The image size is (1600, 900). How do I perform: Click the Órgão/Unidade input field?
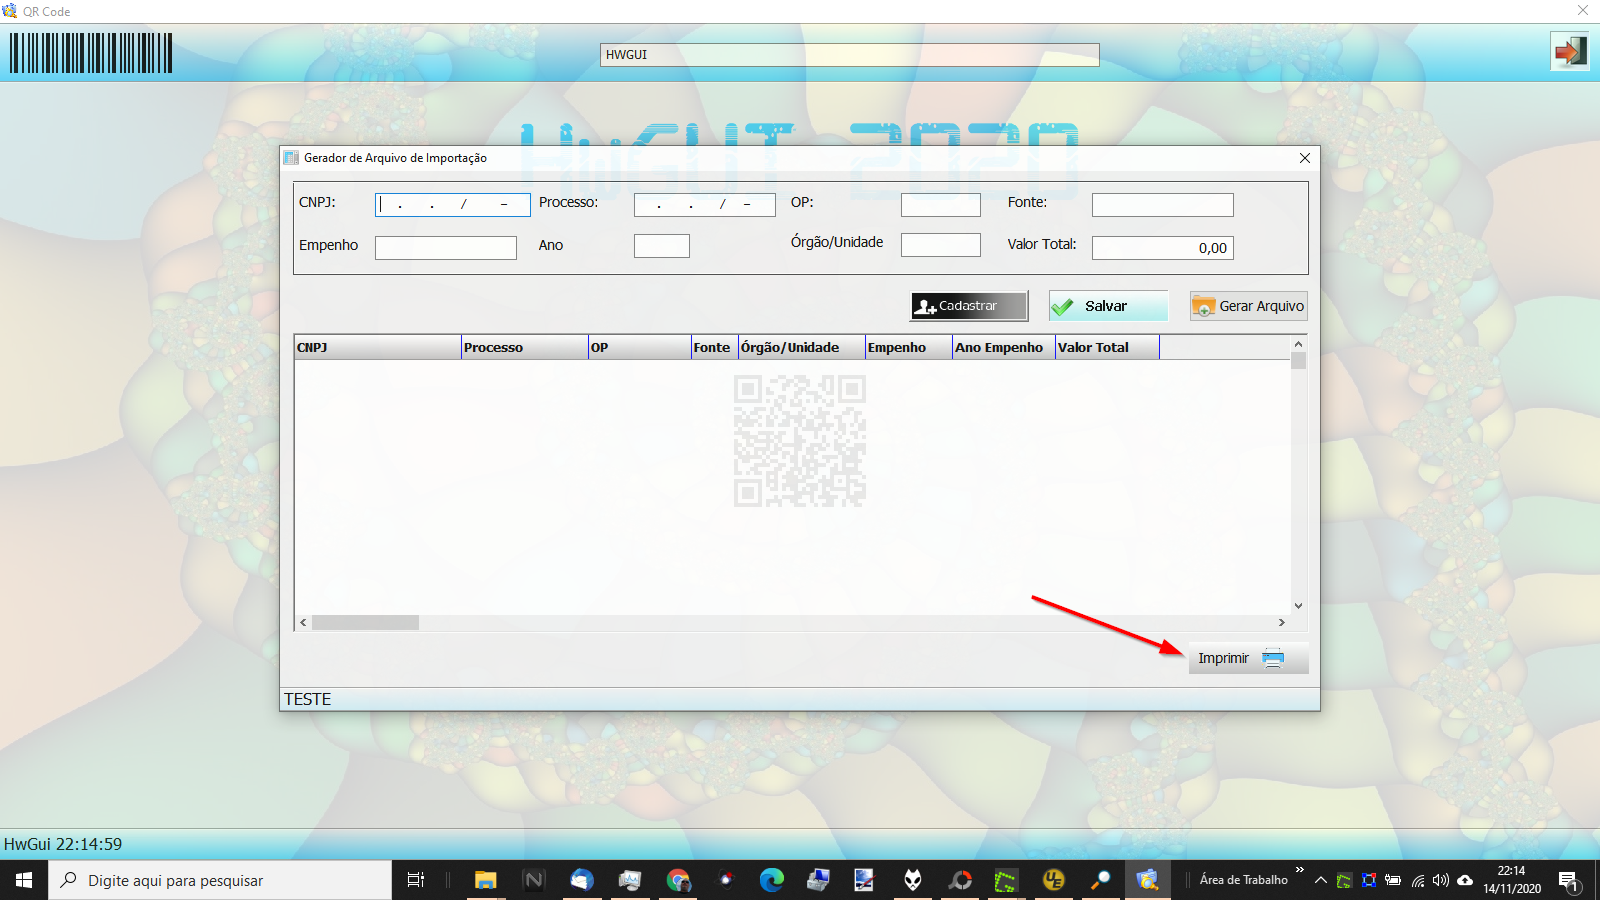tap(941, 245)
